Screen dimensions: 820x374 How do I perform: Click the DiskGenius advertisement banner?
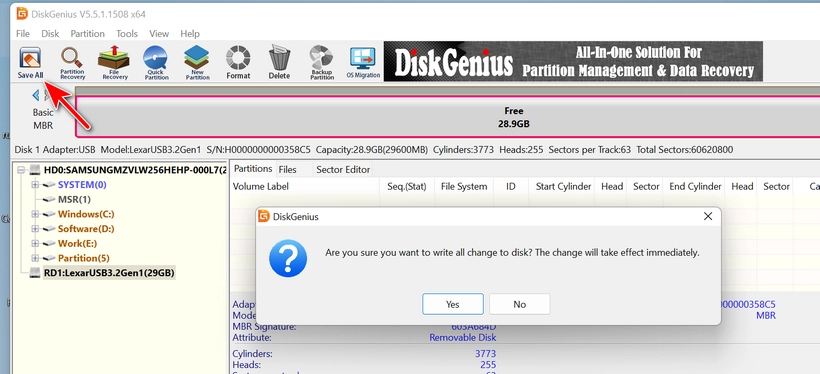[573, 62]
